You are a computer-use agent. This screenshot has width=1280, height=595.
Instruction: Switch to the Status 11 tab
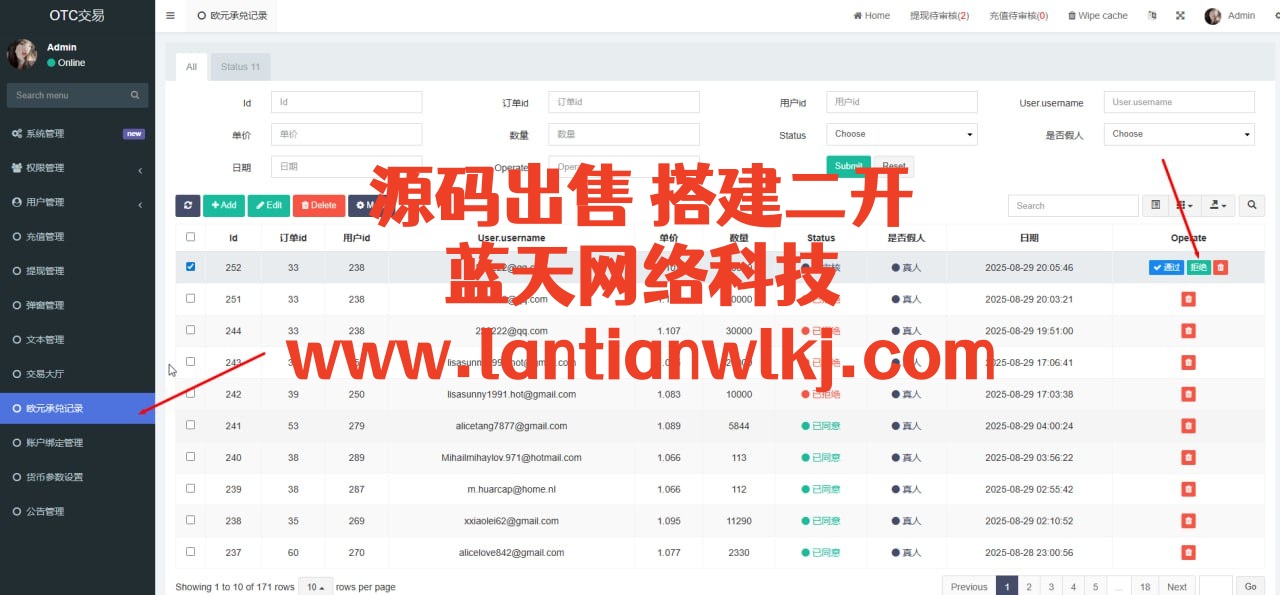tap(240, 67)
